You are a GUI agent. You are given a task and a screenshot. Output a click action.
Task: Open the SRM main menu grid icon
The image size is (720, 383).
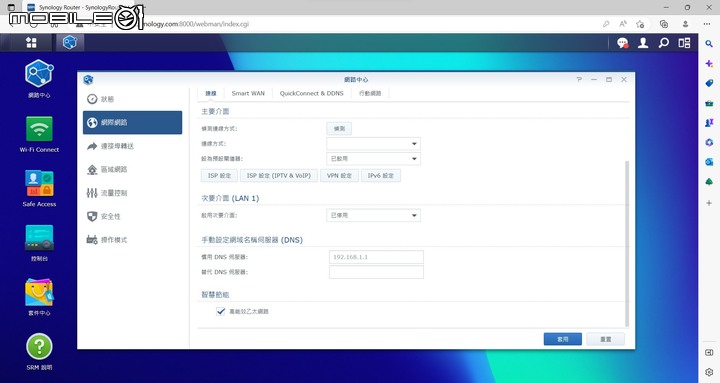point(31,43)
